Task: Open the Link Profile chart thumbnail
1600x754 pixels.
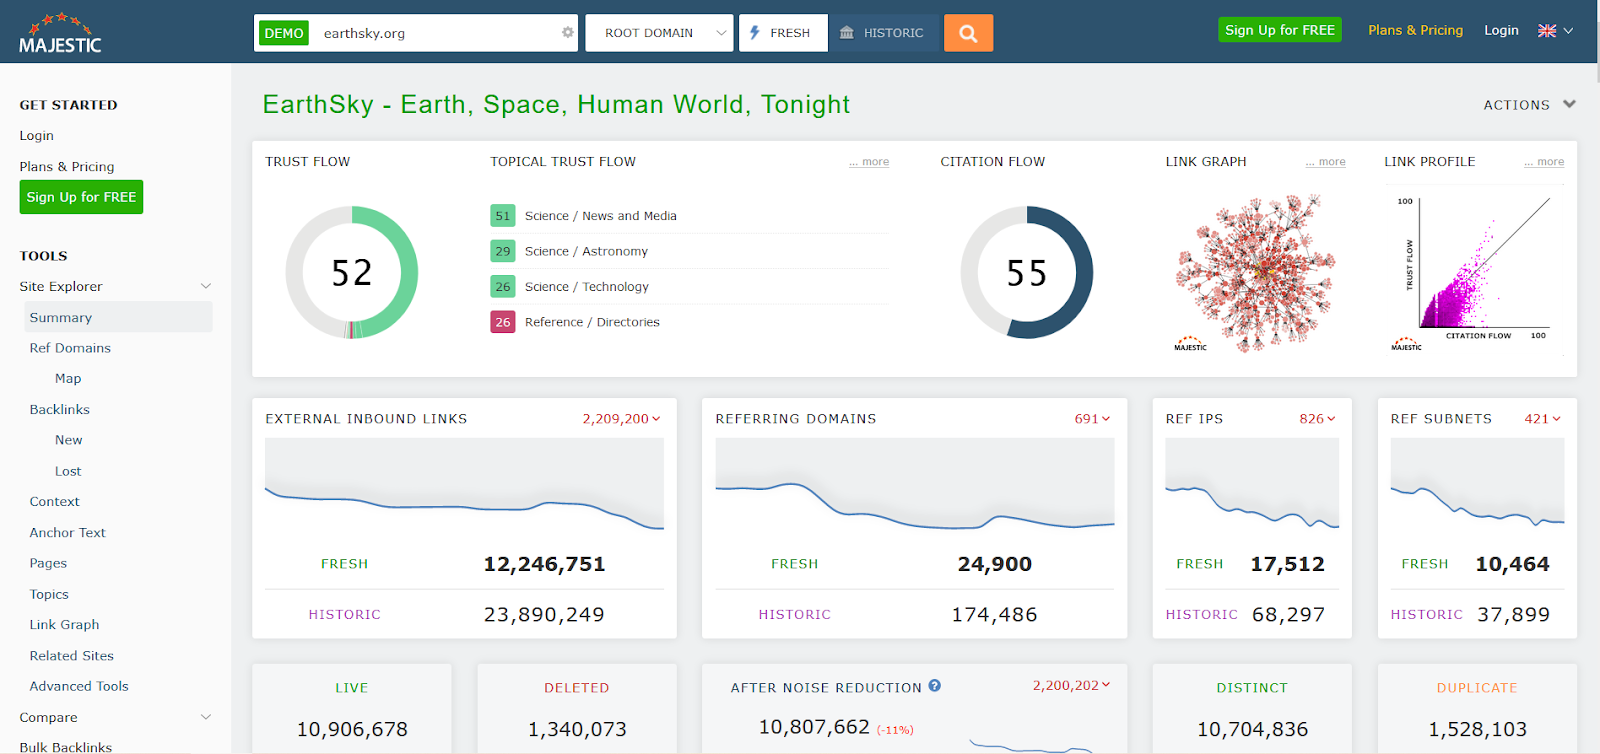Action: pos(1473,273)
